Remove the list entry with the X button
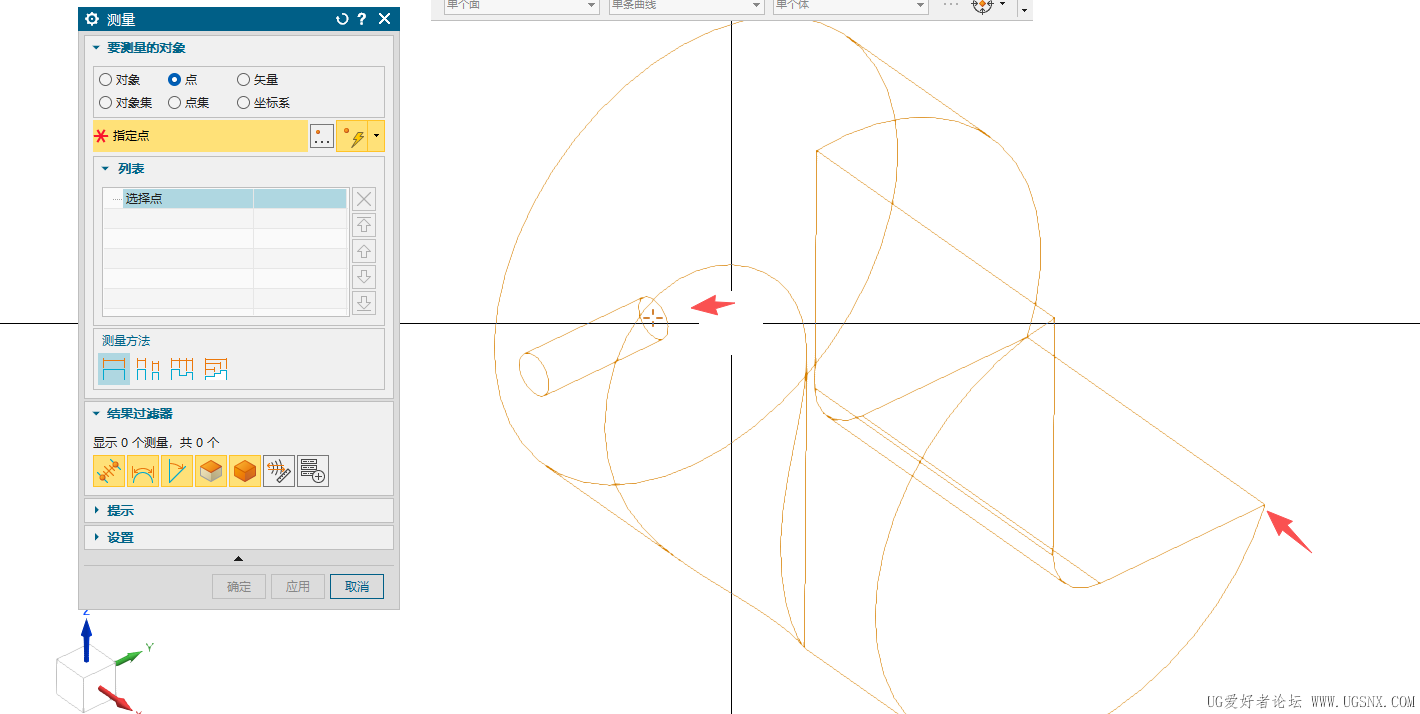The image size is (1420, 714). pos(365,199)
